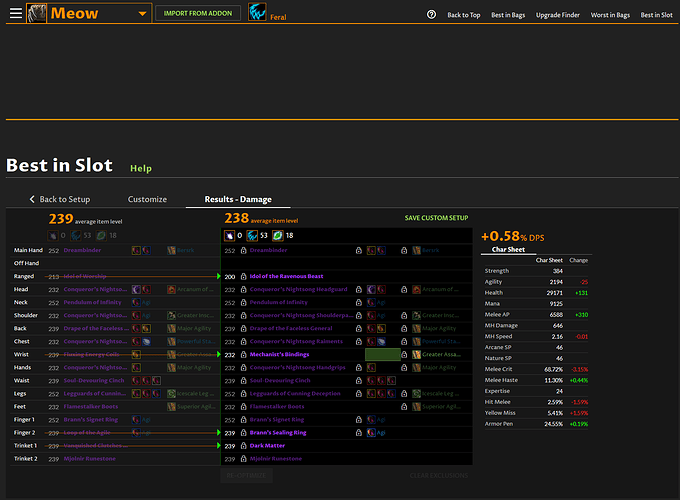Click the +0.58% DPS value

[513, 236]
